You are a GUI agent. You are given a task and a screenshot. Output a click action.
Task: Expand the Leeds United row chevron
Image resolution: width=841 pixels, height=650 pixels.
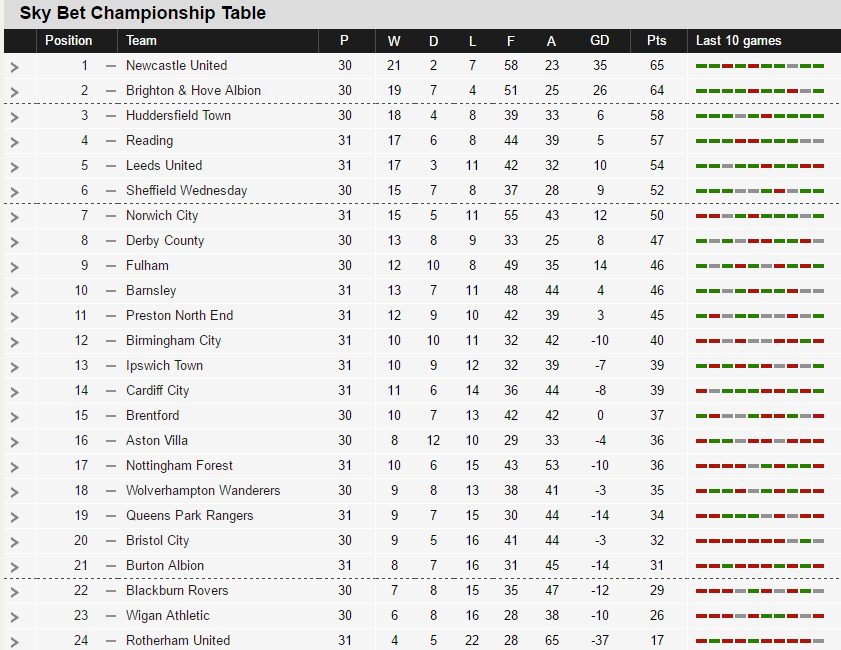point(15,167)
